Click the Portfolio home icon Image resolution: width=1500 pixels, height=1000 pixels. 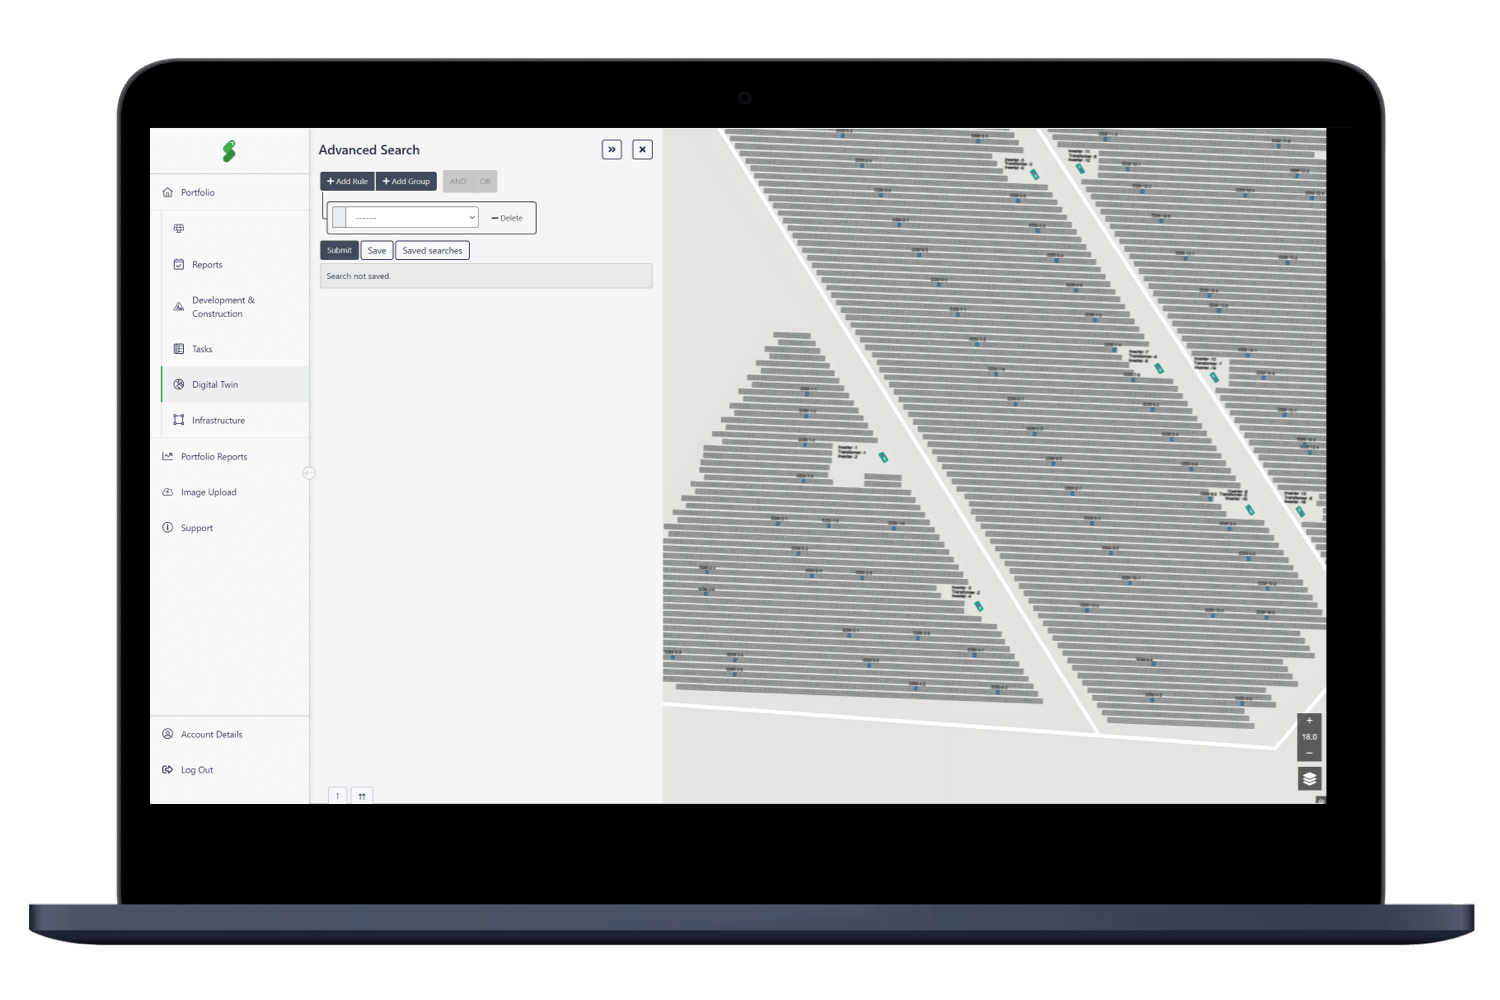click(167, 192)
